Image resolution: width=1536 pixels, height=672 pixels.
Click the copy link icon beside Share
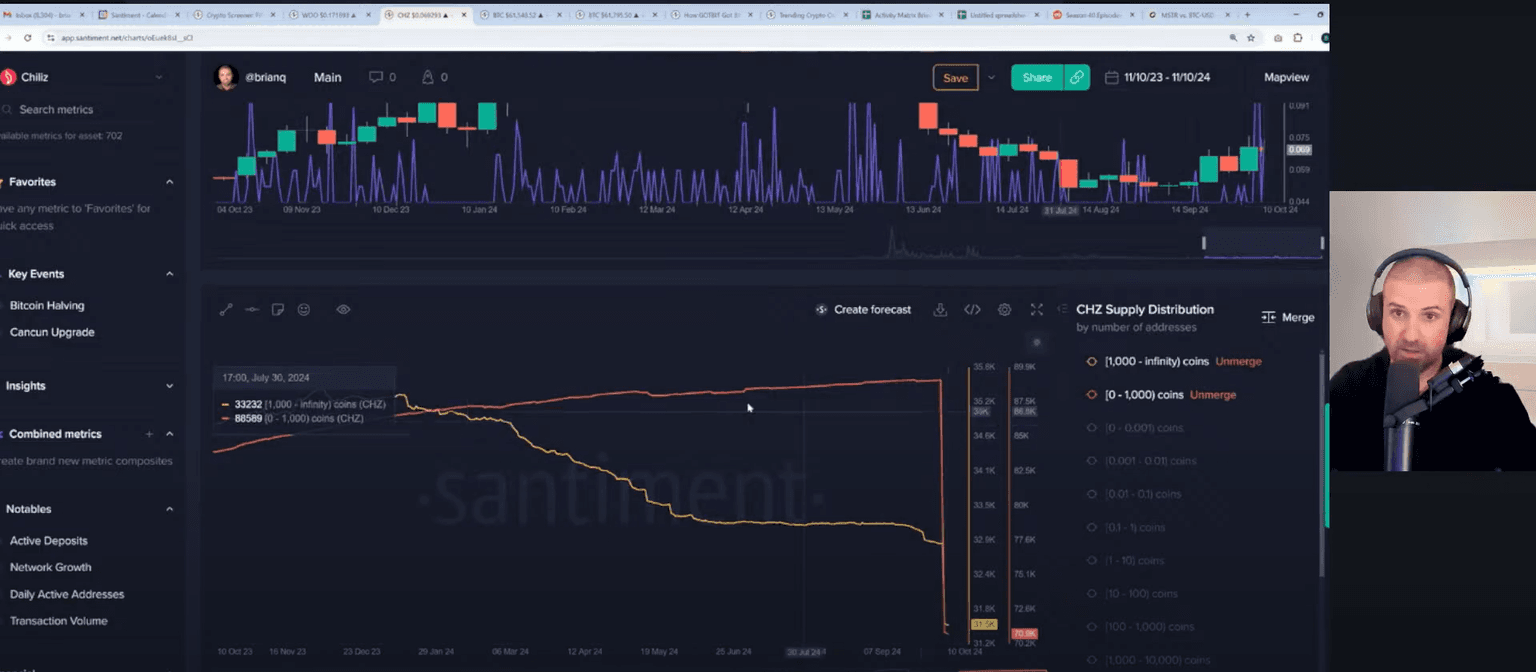(1076, 78)
